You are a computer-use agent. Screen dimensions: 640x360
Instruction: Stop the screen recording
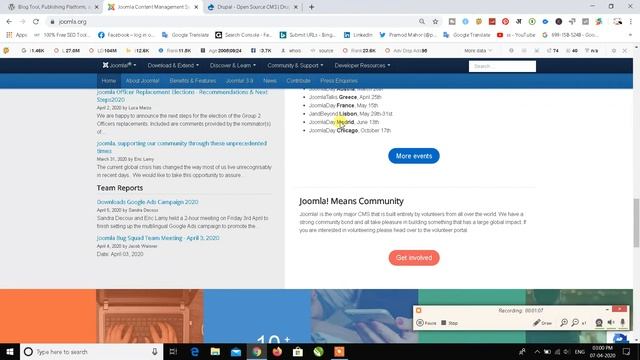click(449, 323)
